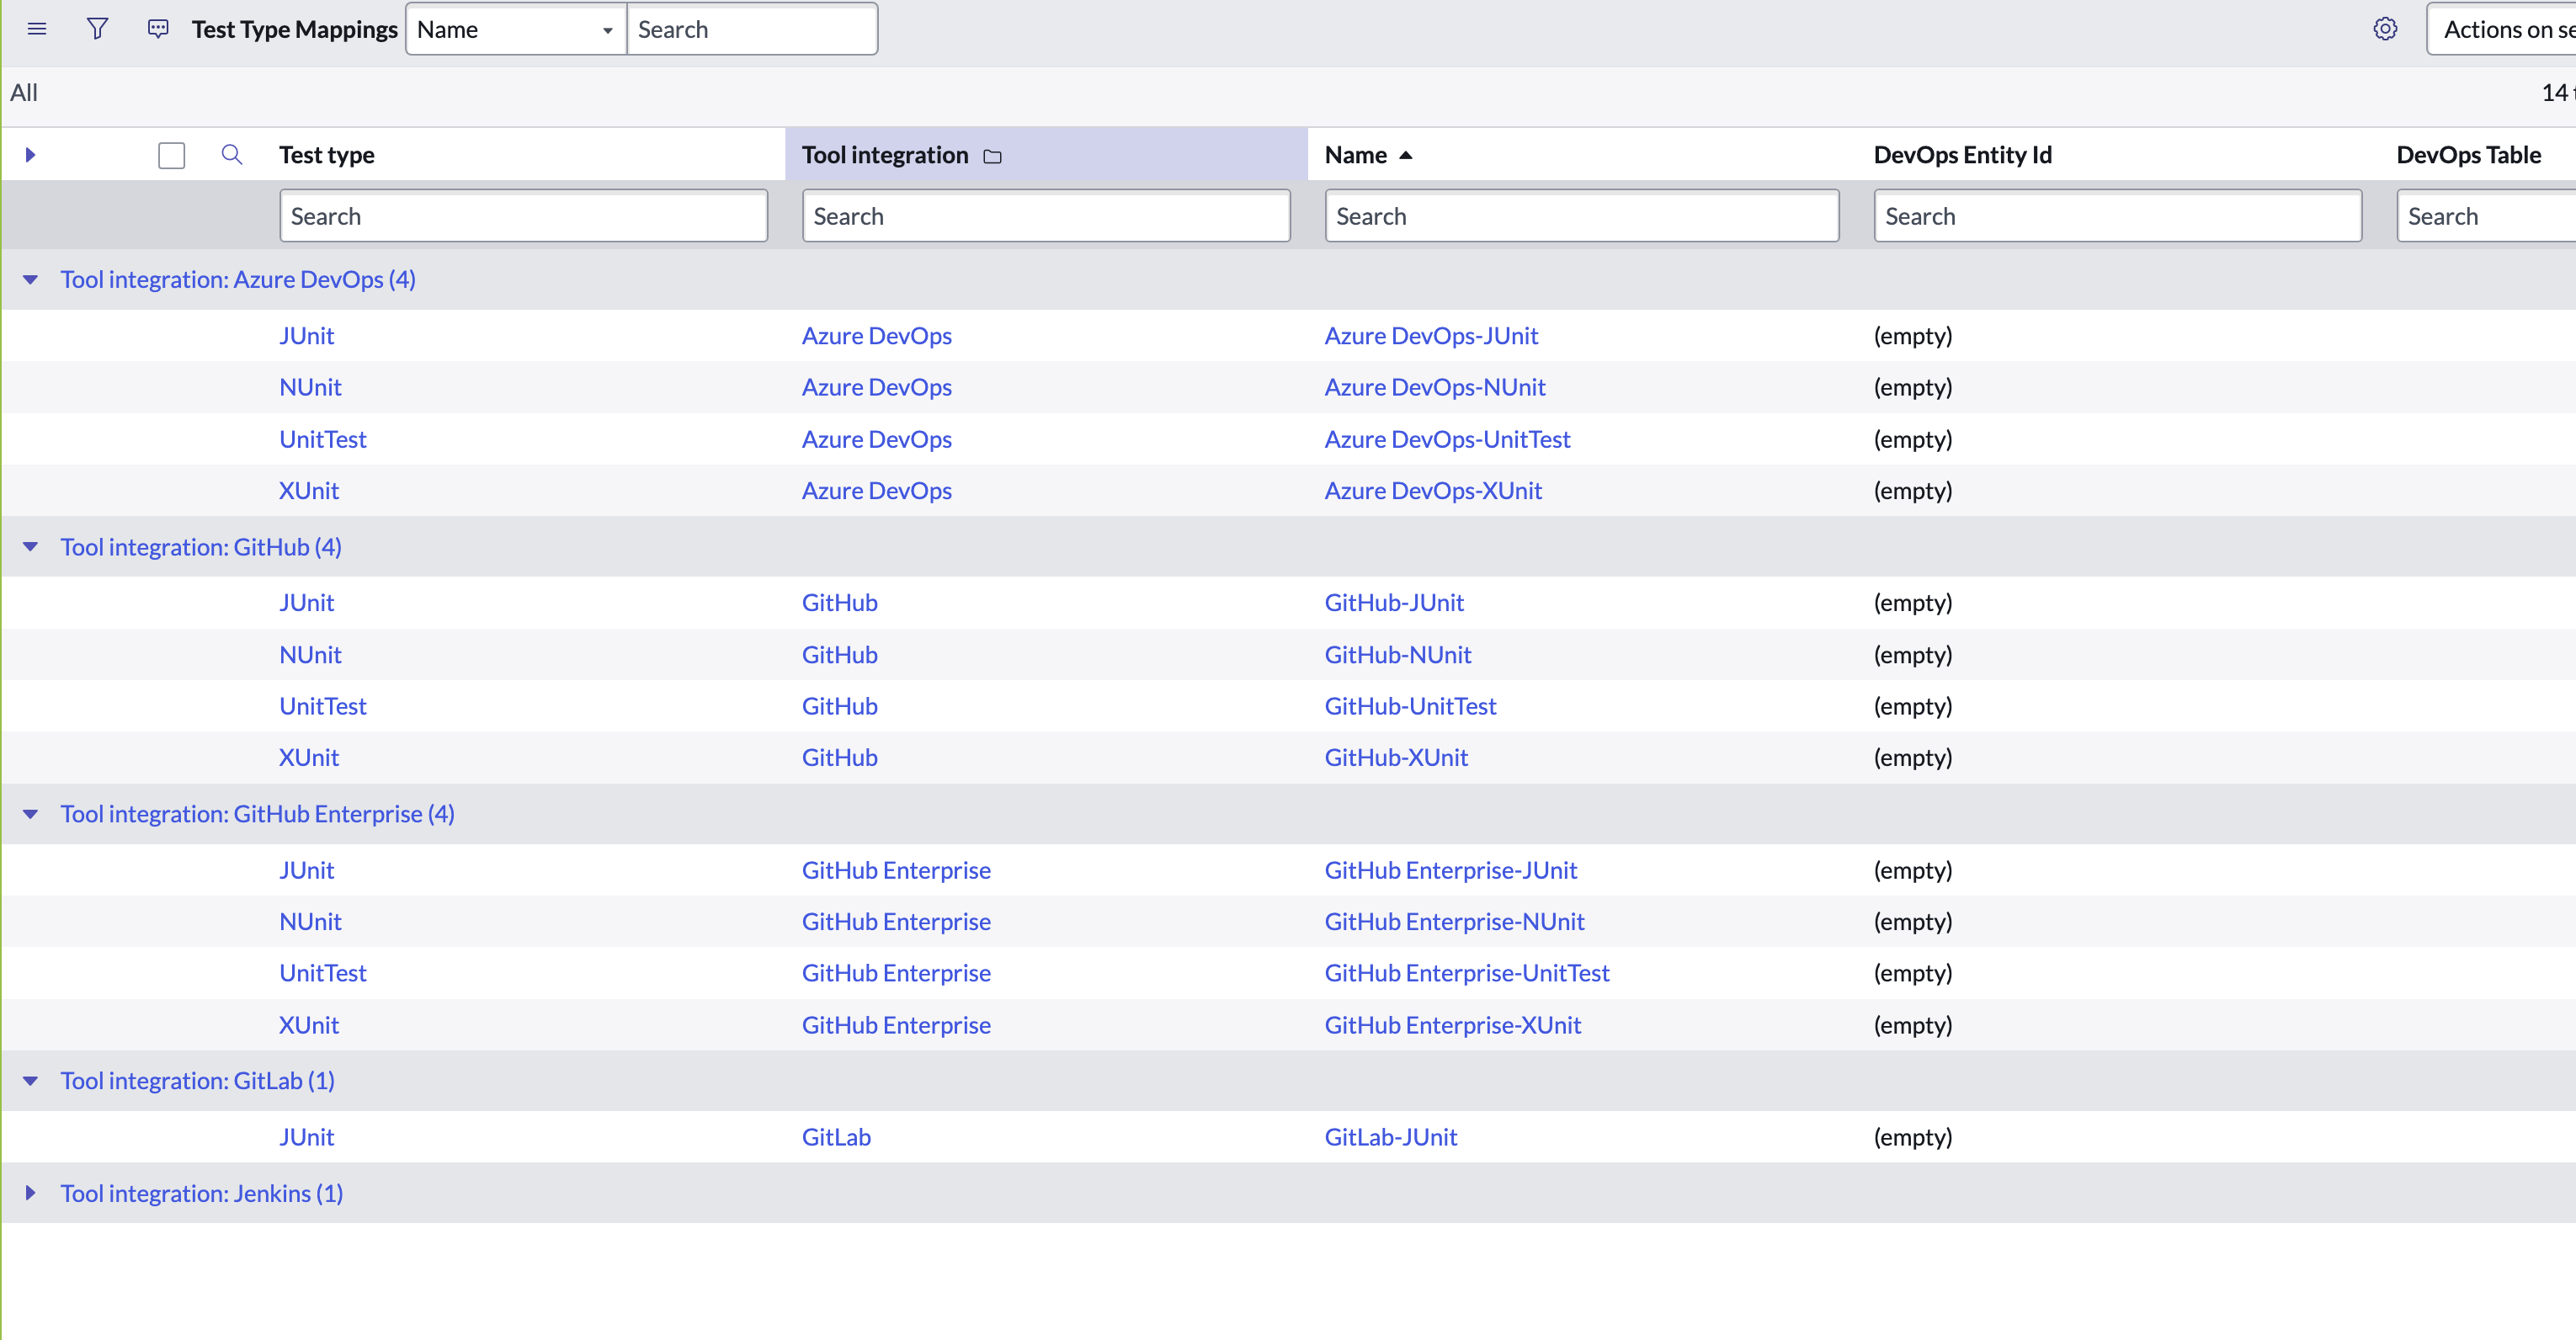Image resolution: width=2576 pixels, height=1340 pixels.
Task: Click XUnit test type in Azure DevOps-XUnit row
Action: (309, 491)
